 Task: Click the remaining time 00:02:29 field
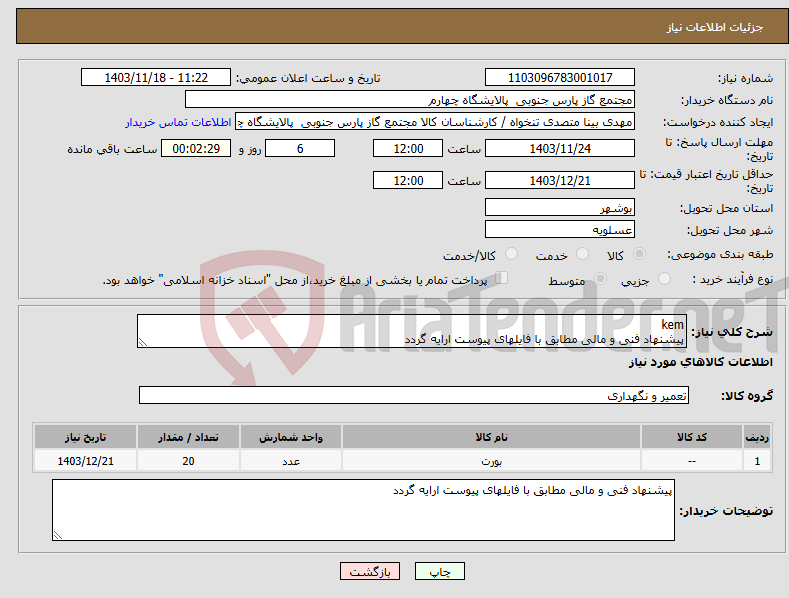[x=196, y=148]
